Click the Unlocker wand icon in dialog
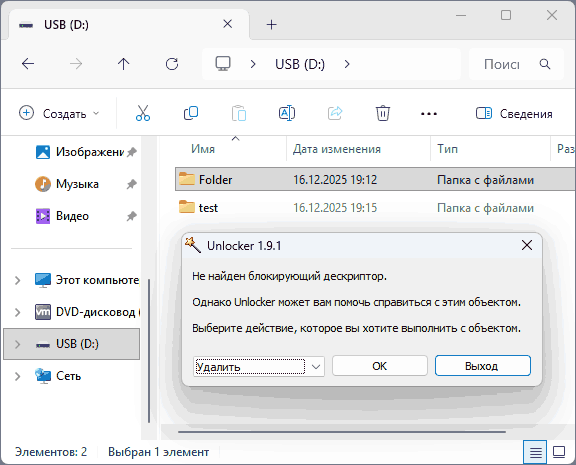576x465 pixels. click(193, 245)
